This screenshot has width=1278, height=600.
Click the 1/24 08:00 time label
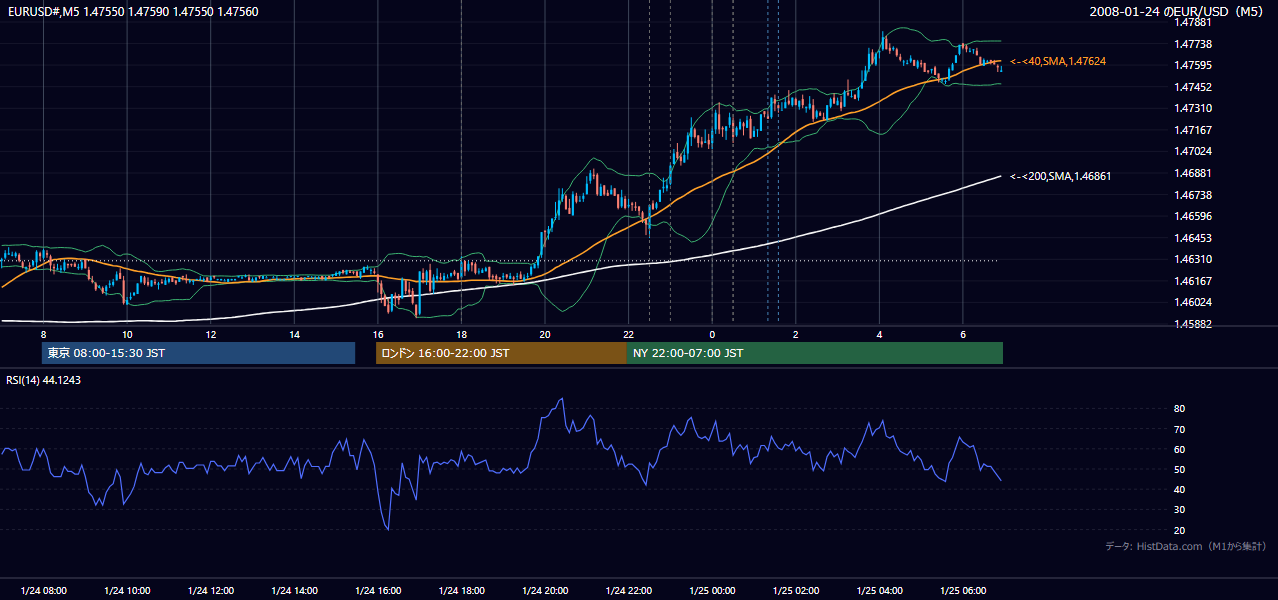click(43, 591)
